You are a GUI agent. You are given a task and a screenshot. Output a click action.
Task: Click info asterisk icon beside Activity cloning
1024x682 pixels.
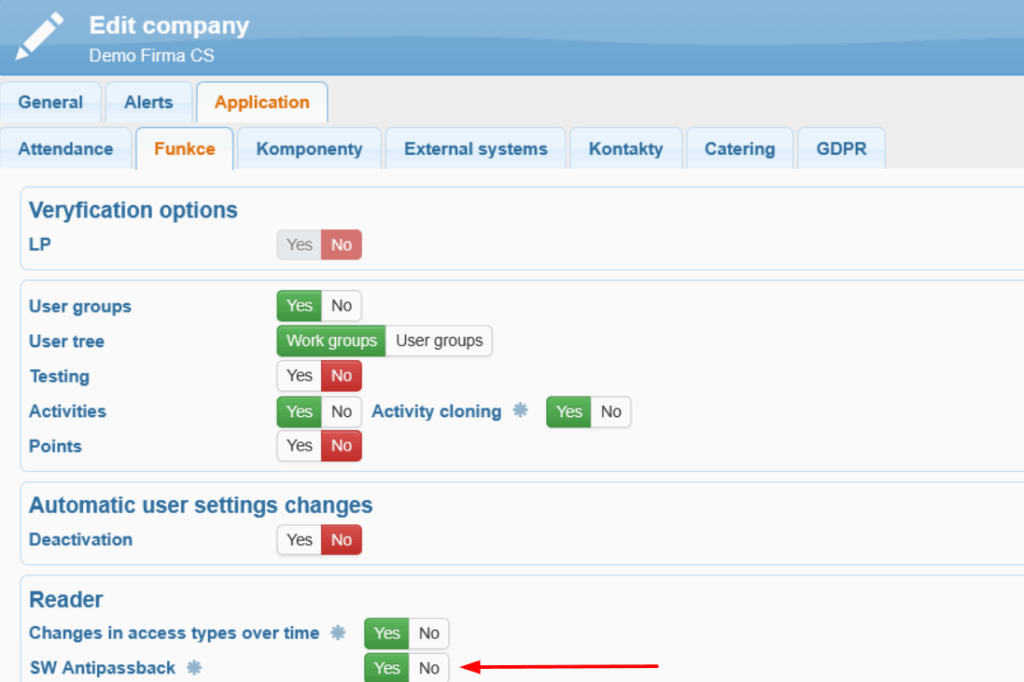(520, 411)
